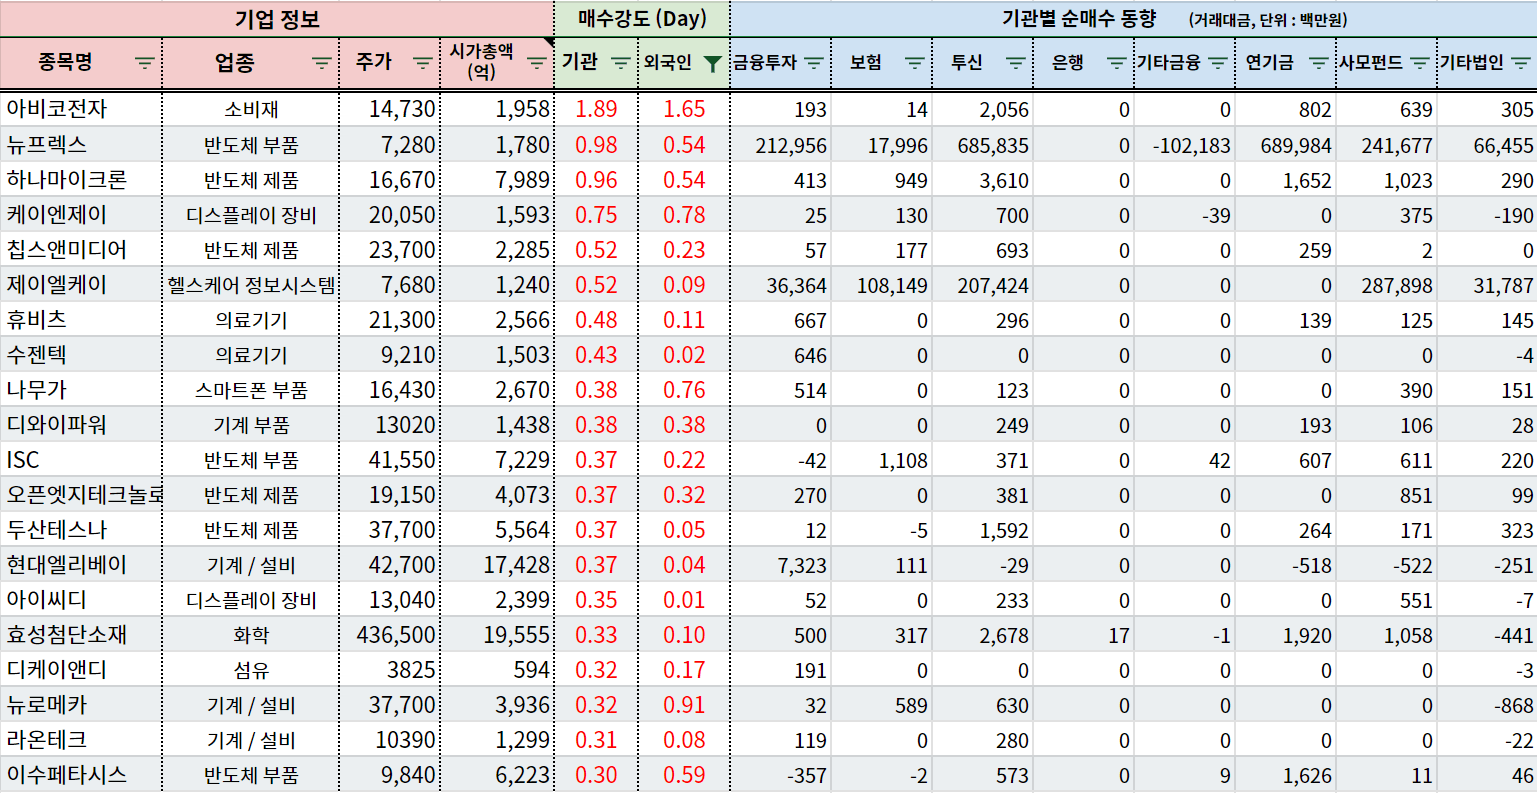Select the 나무가 stock name cell
The height and width of the screenshot is (793, 1537).
coord(81,390)
